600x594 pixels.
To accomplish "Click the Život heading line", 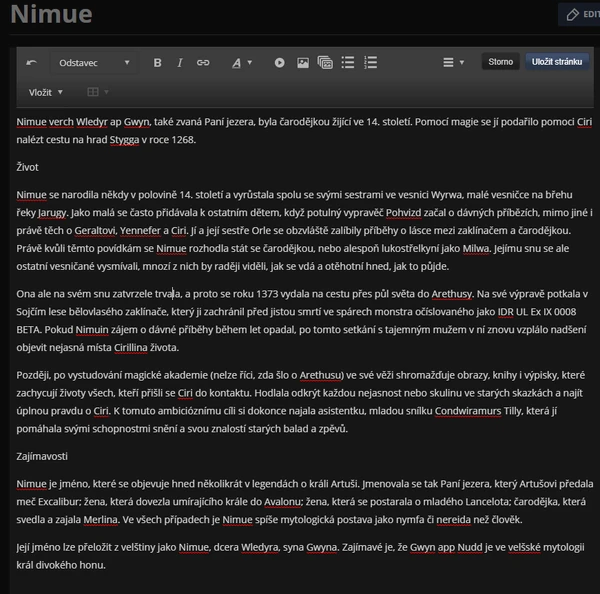I will 28,167.
